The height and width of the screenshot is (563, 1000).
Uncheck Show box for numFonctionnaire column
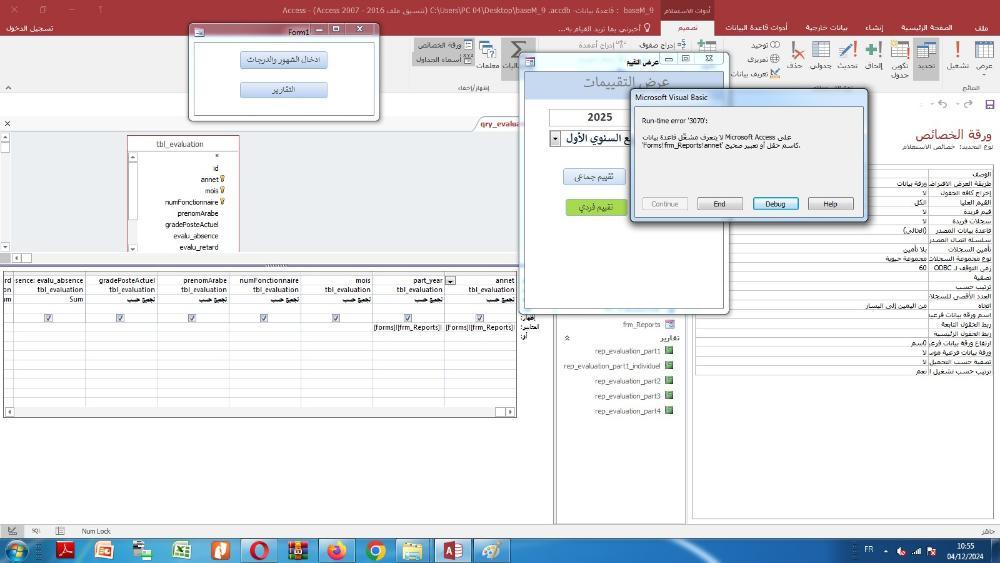[x=263, y=318]
